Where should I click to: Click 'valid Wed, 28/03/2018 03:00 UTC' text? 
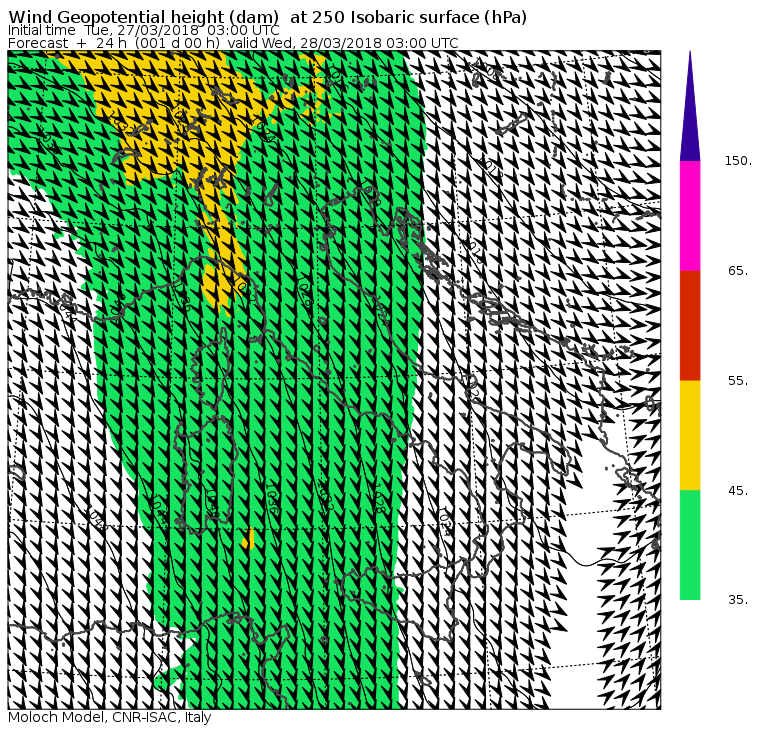pyautogui.click(x=343, y=43)
